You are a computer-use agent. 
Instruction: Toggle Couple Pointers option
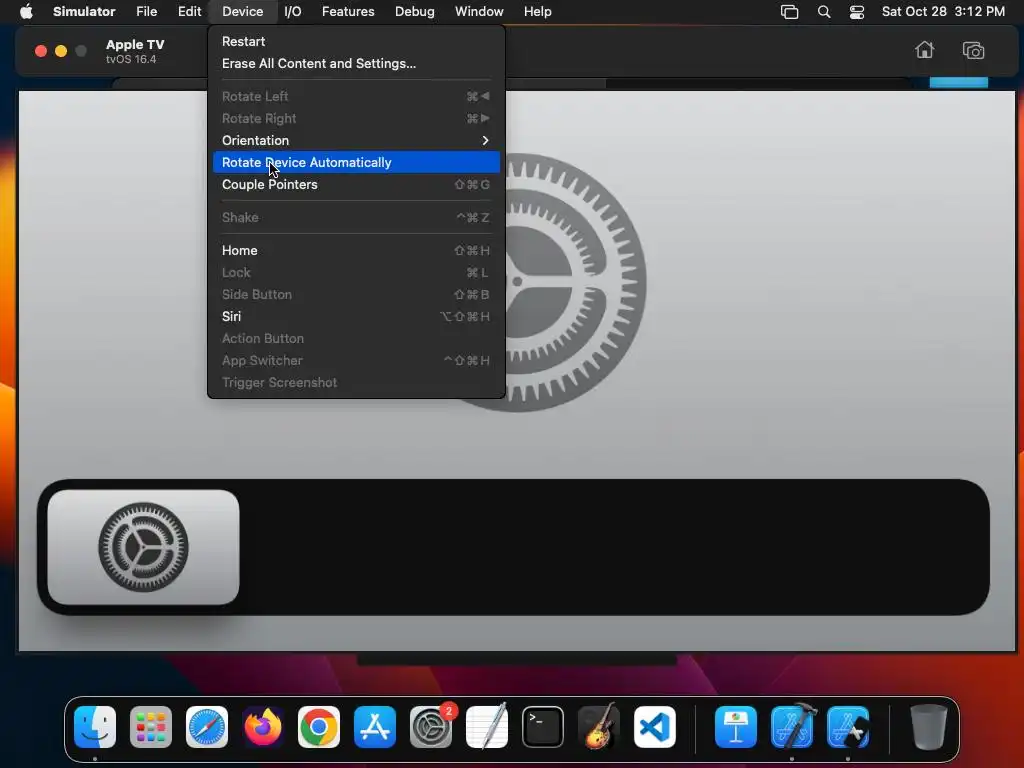[x=356, y=184]
